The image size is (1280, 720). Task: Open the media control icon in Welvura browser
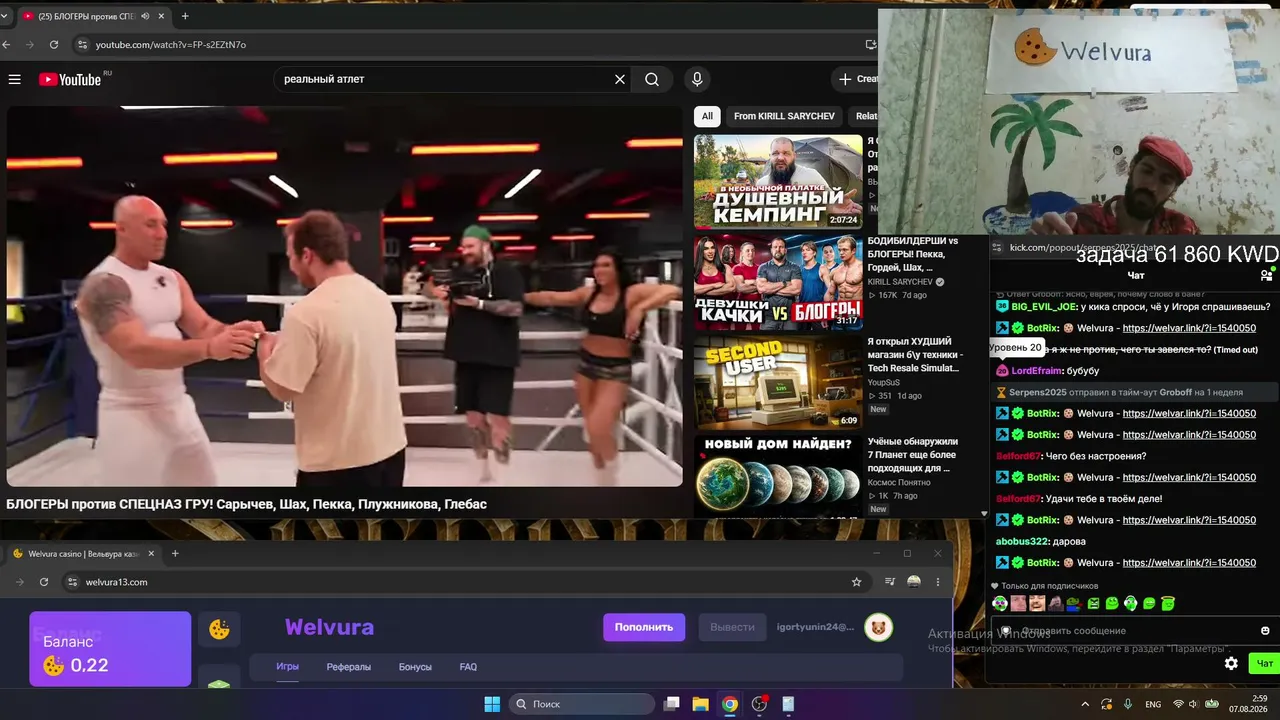pyautogui.click(x=889, y=582)
